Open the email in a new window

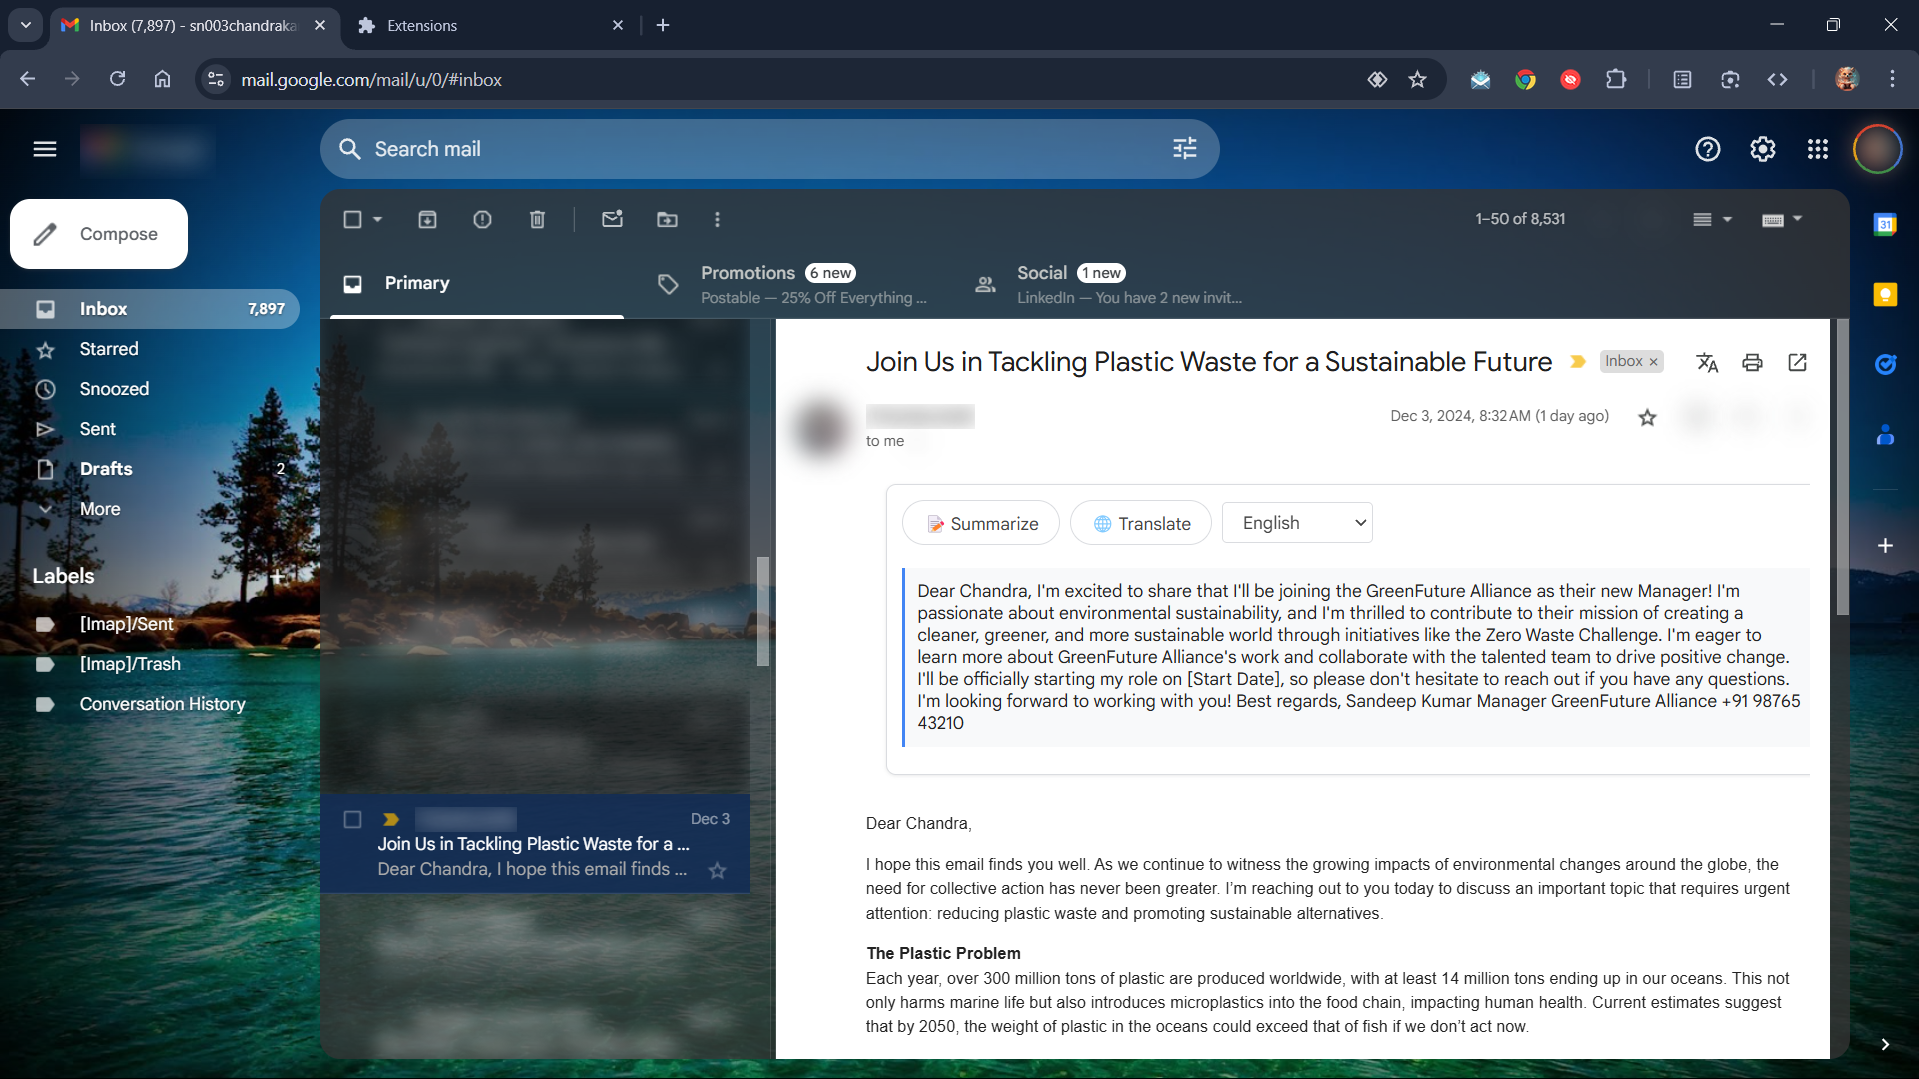[x=1797, y=362]
